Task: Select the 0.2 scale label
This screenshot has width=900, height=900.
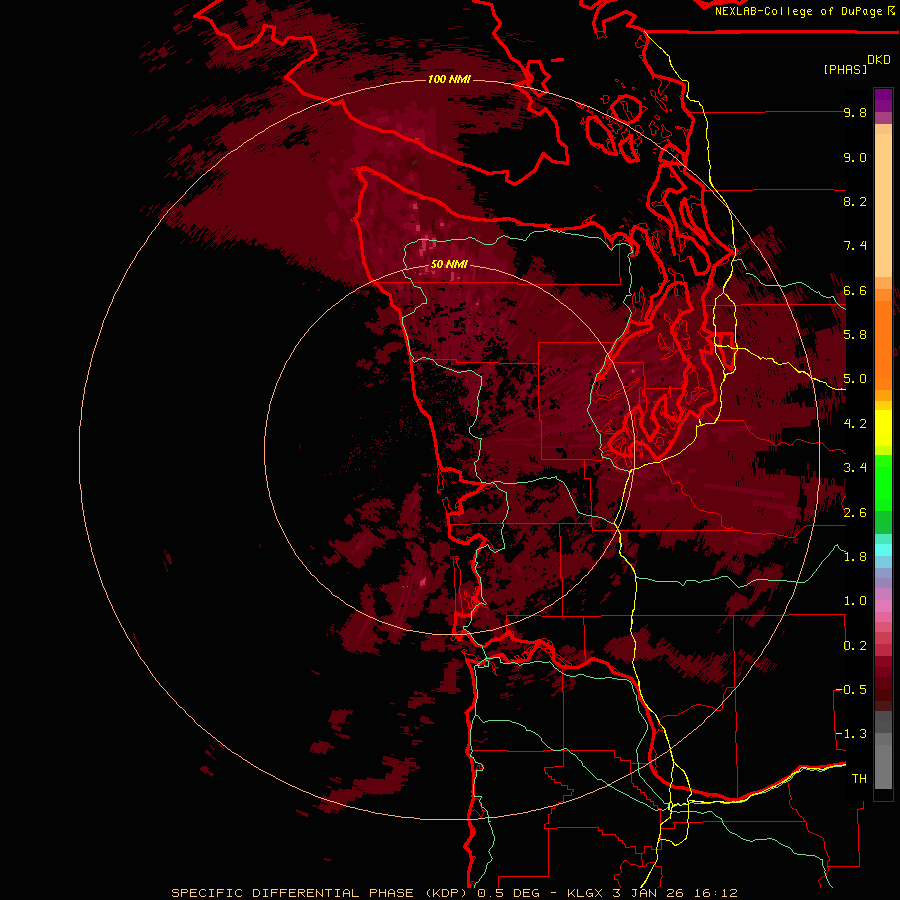Action: click(x=855, y=646)
